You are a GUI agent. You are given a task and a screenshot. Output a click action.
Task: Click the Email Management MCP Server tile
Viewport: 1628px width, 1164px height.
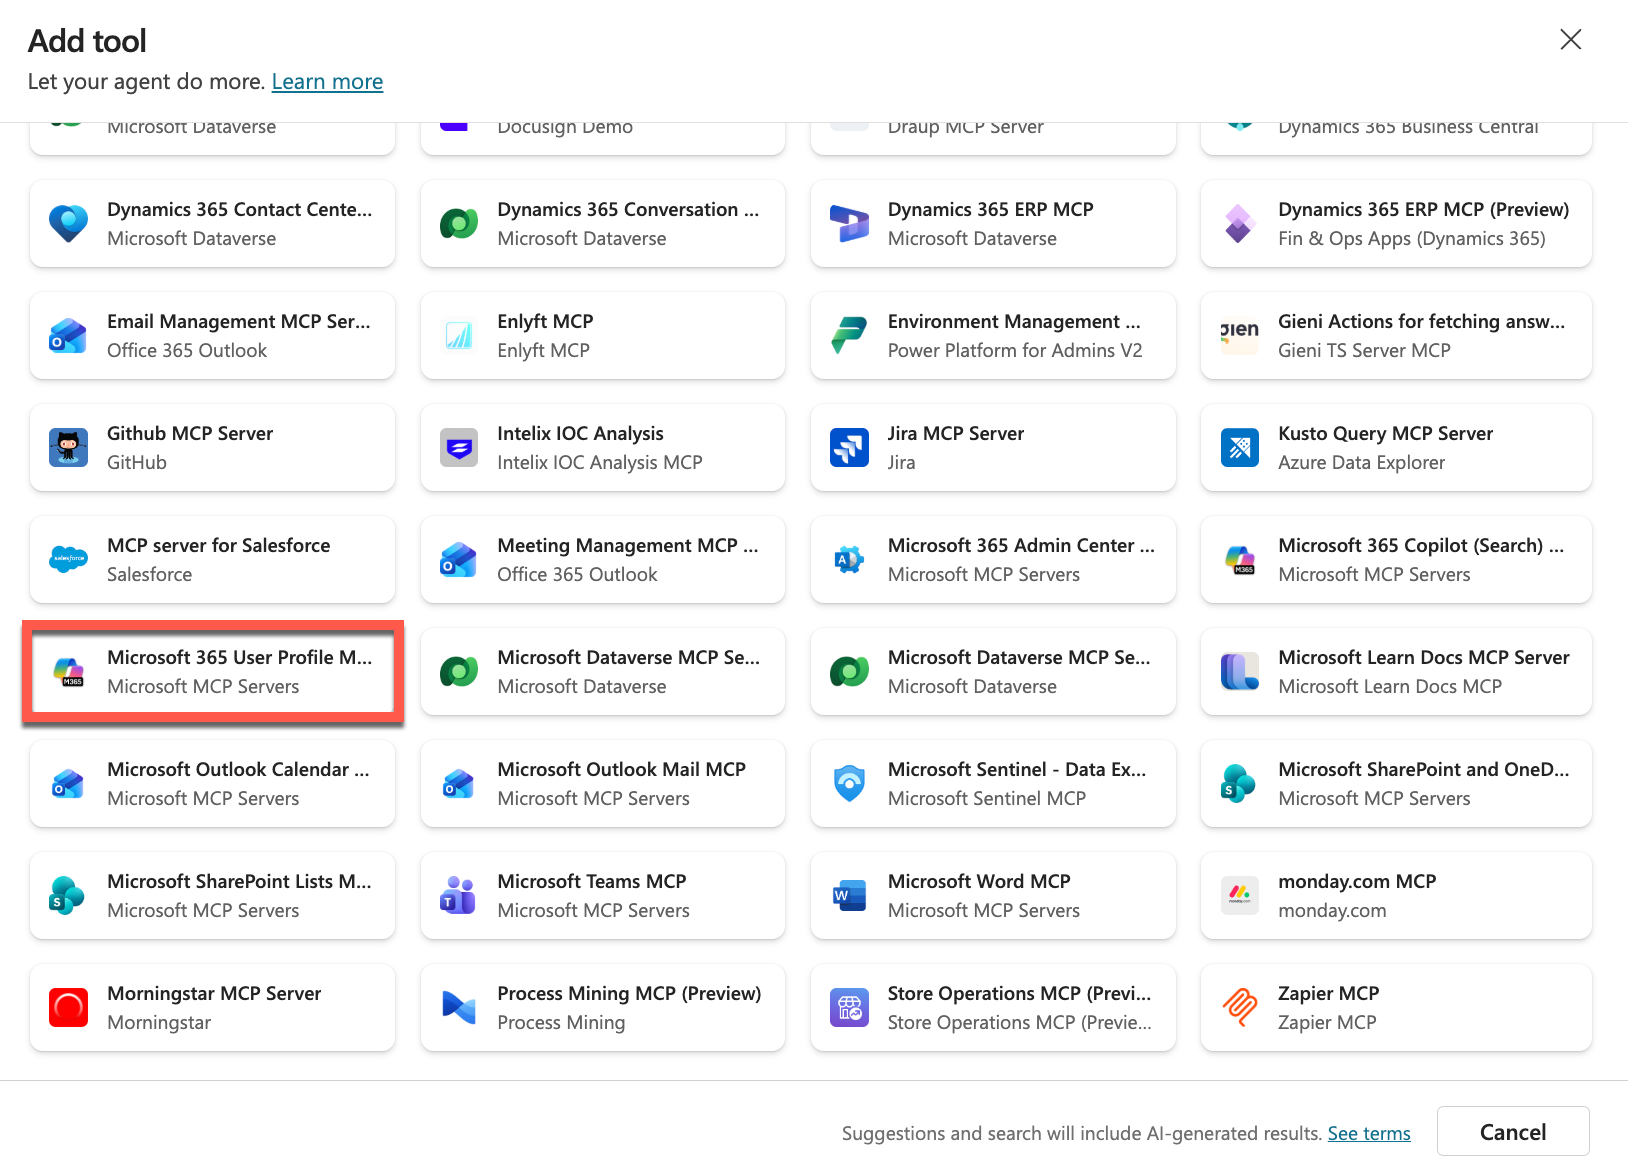click(x=212, y=335)
